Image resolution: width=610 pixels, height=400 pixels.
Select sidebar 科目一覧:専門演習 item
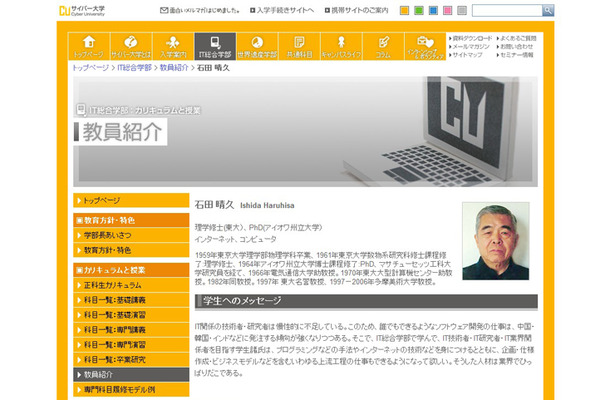(x=131, y=345)
